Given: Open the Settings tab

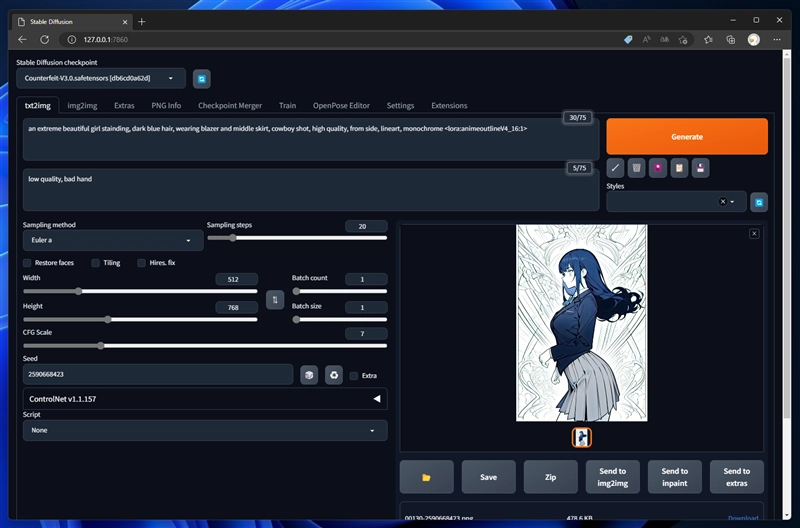Looking at the screenshot, I should point(400,106).
